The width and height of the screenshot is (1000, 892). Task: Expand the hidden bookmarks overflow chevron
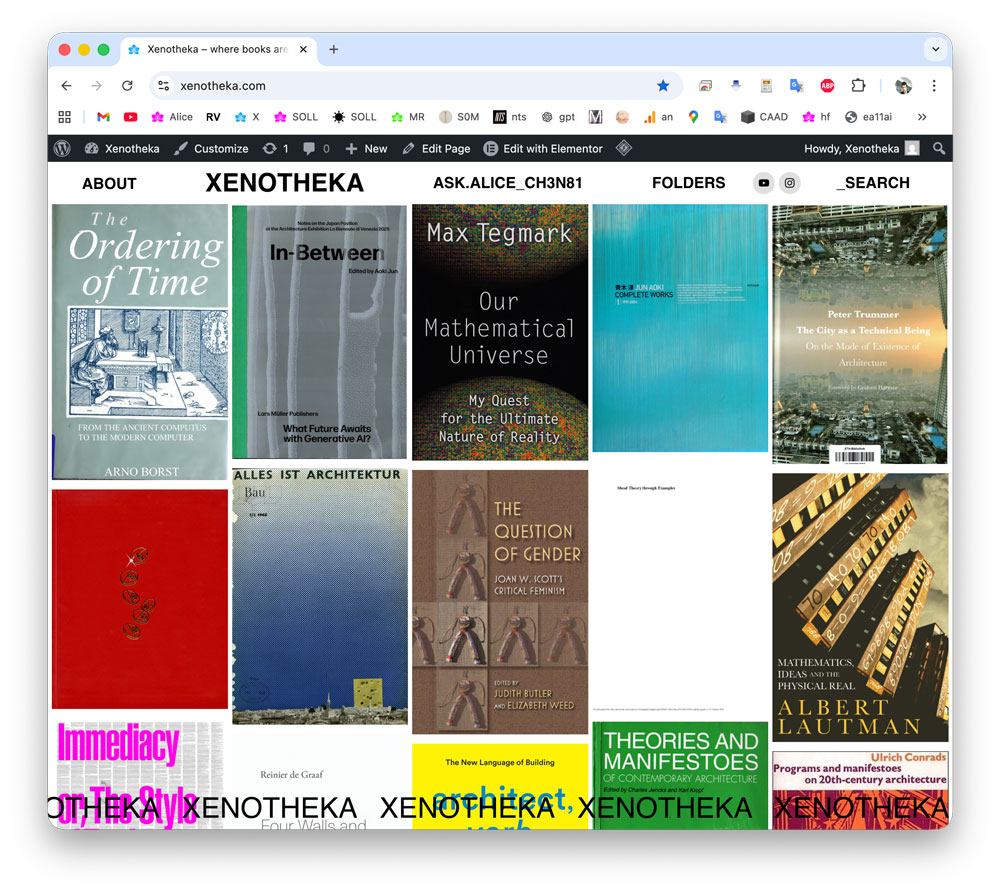click(922, 117)
